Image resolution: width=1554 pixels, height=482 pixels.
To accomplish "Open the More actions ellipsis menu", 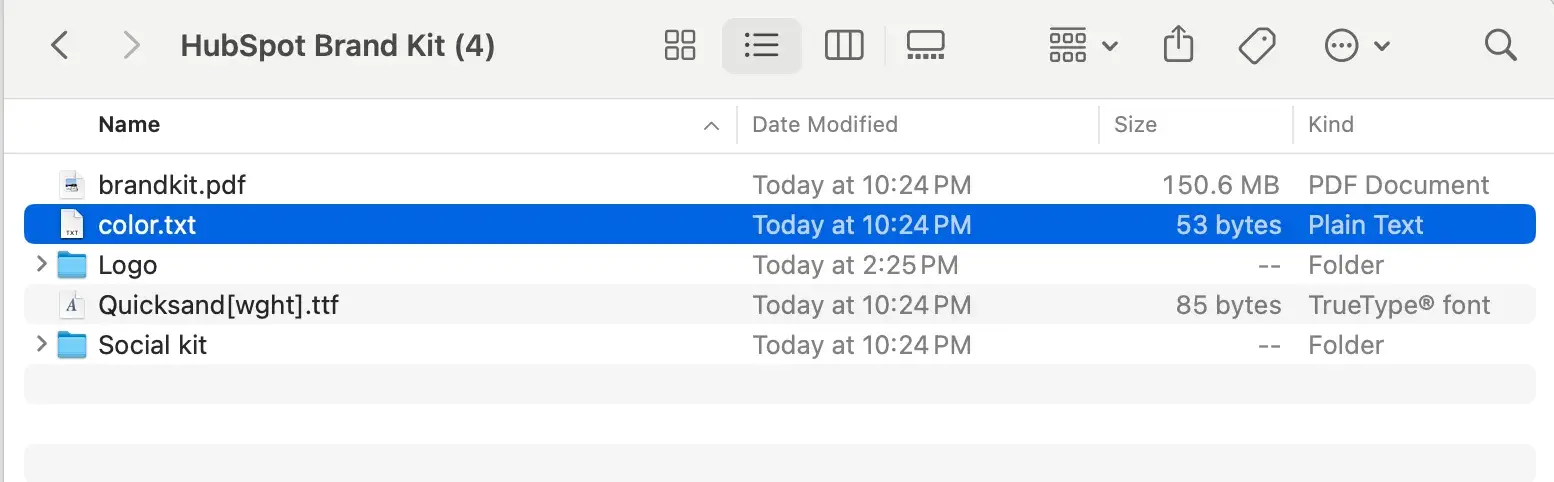I will [1356, 45].
